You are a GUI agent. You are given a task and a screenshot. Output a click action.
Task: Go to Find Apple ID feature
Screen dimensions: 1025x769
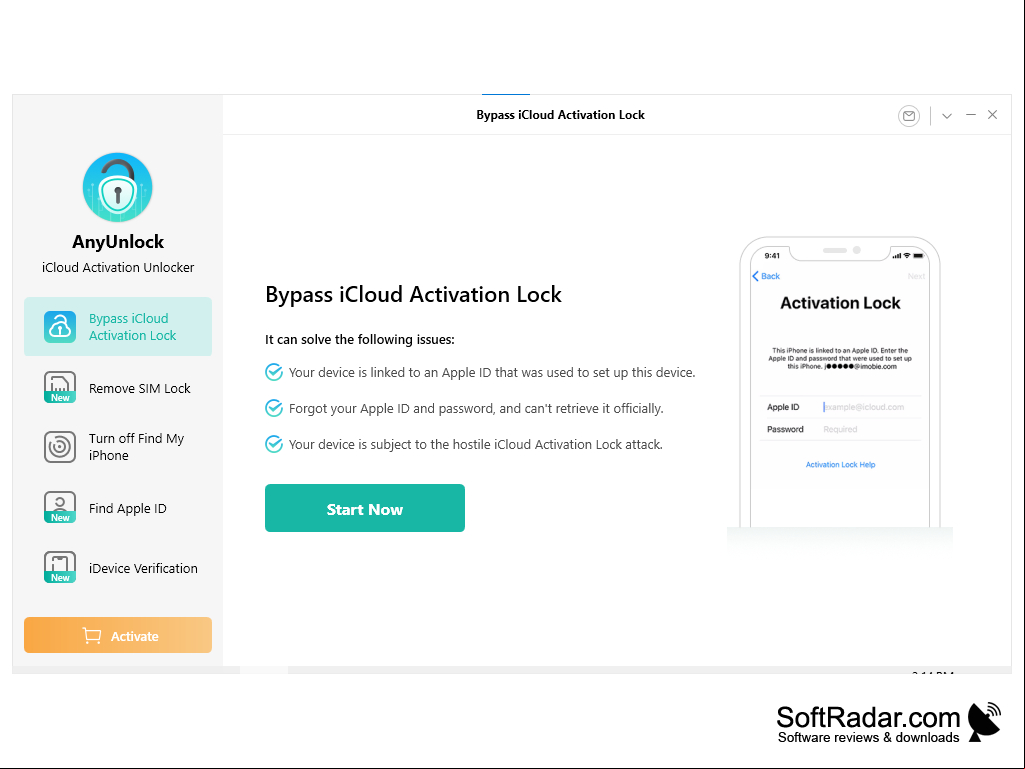(118, 508)
